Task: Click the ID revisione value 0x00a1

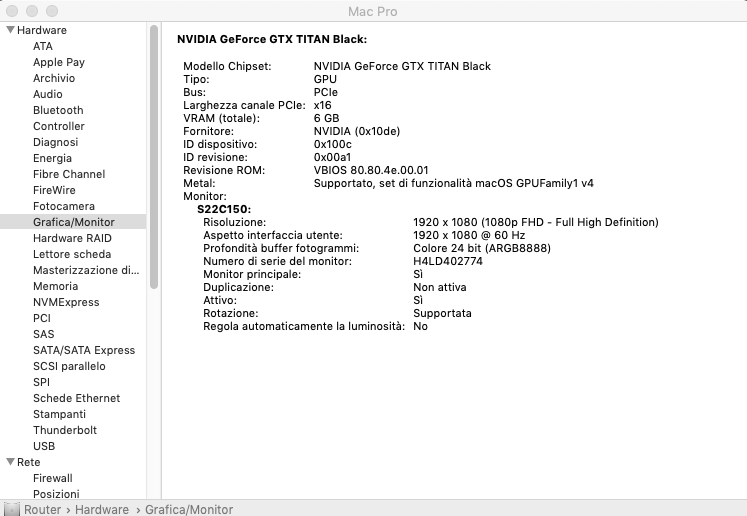Action: pos(332,157)
